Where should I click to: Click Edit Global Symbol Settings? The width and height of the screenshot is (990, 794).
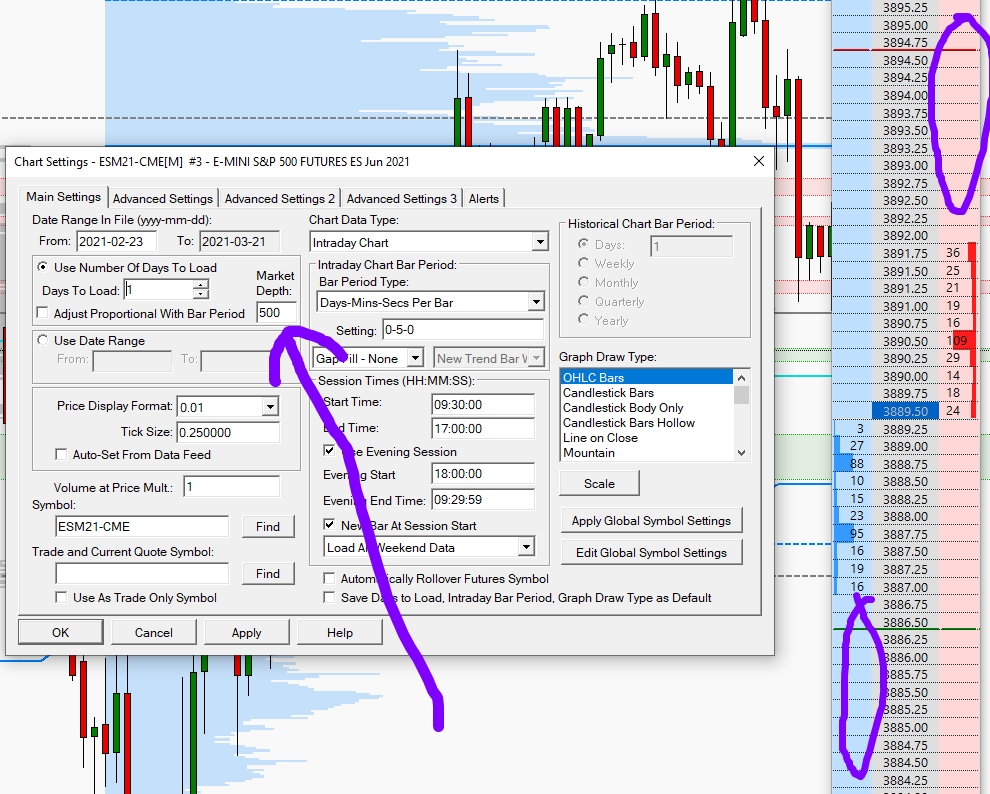tap(651, 552)
